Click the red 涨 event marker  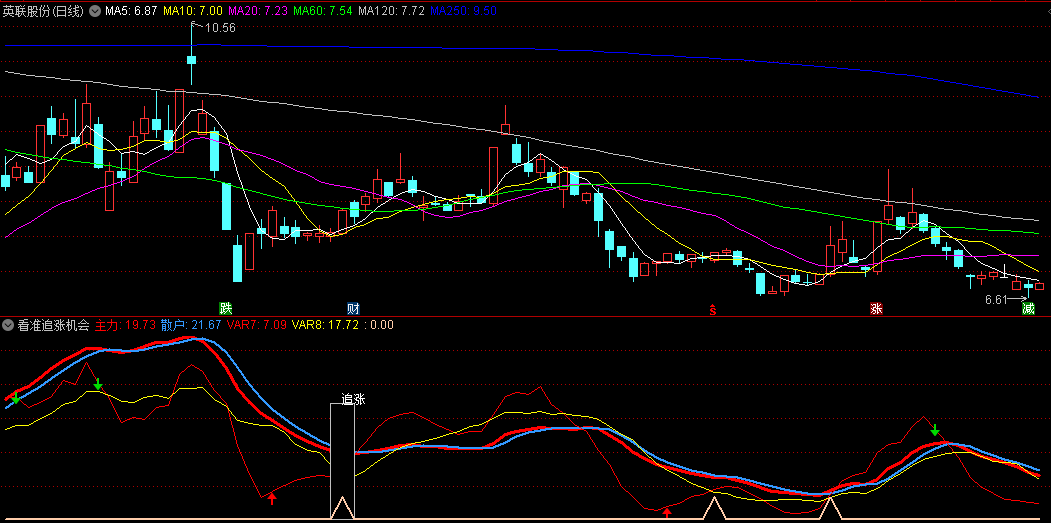pyautogui.click(x=876, y=309)
